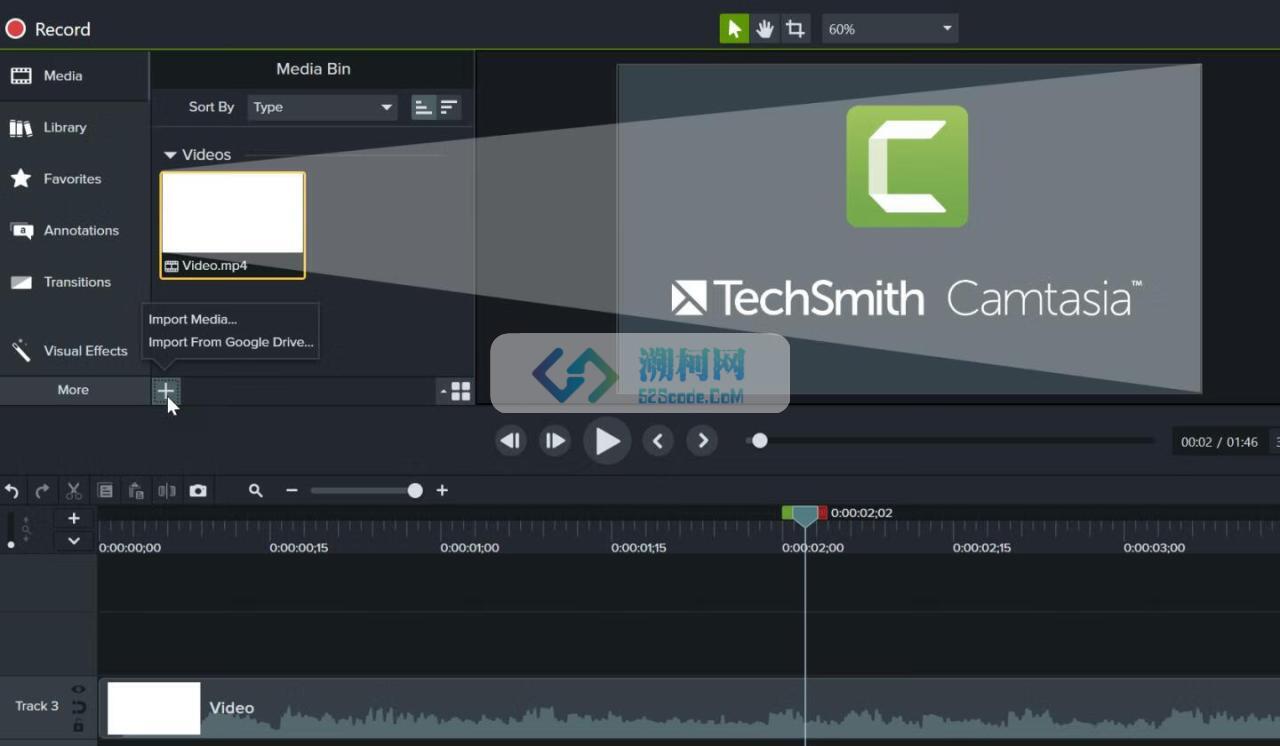
Task: Toggle Track 3 magnetic track
Action: tap(78, 708)
